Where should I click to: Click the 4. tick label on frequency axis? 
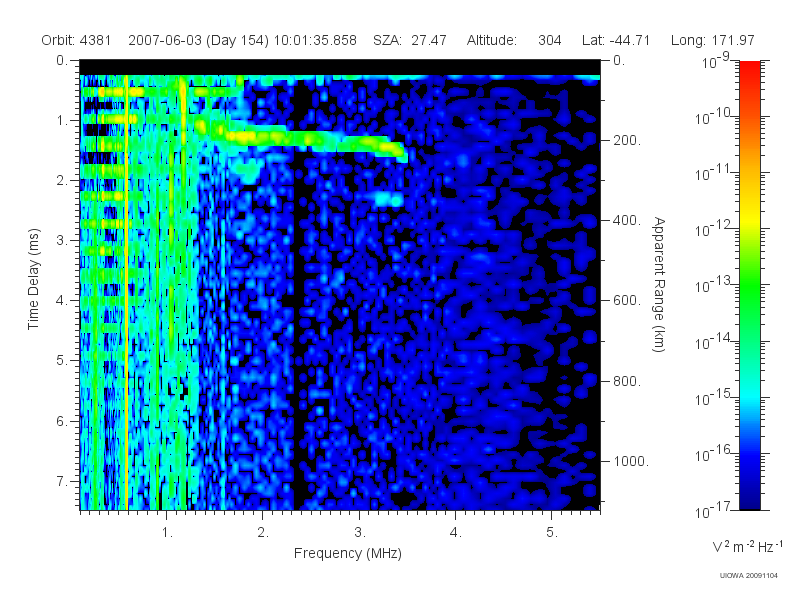click(x=456, y=533)
